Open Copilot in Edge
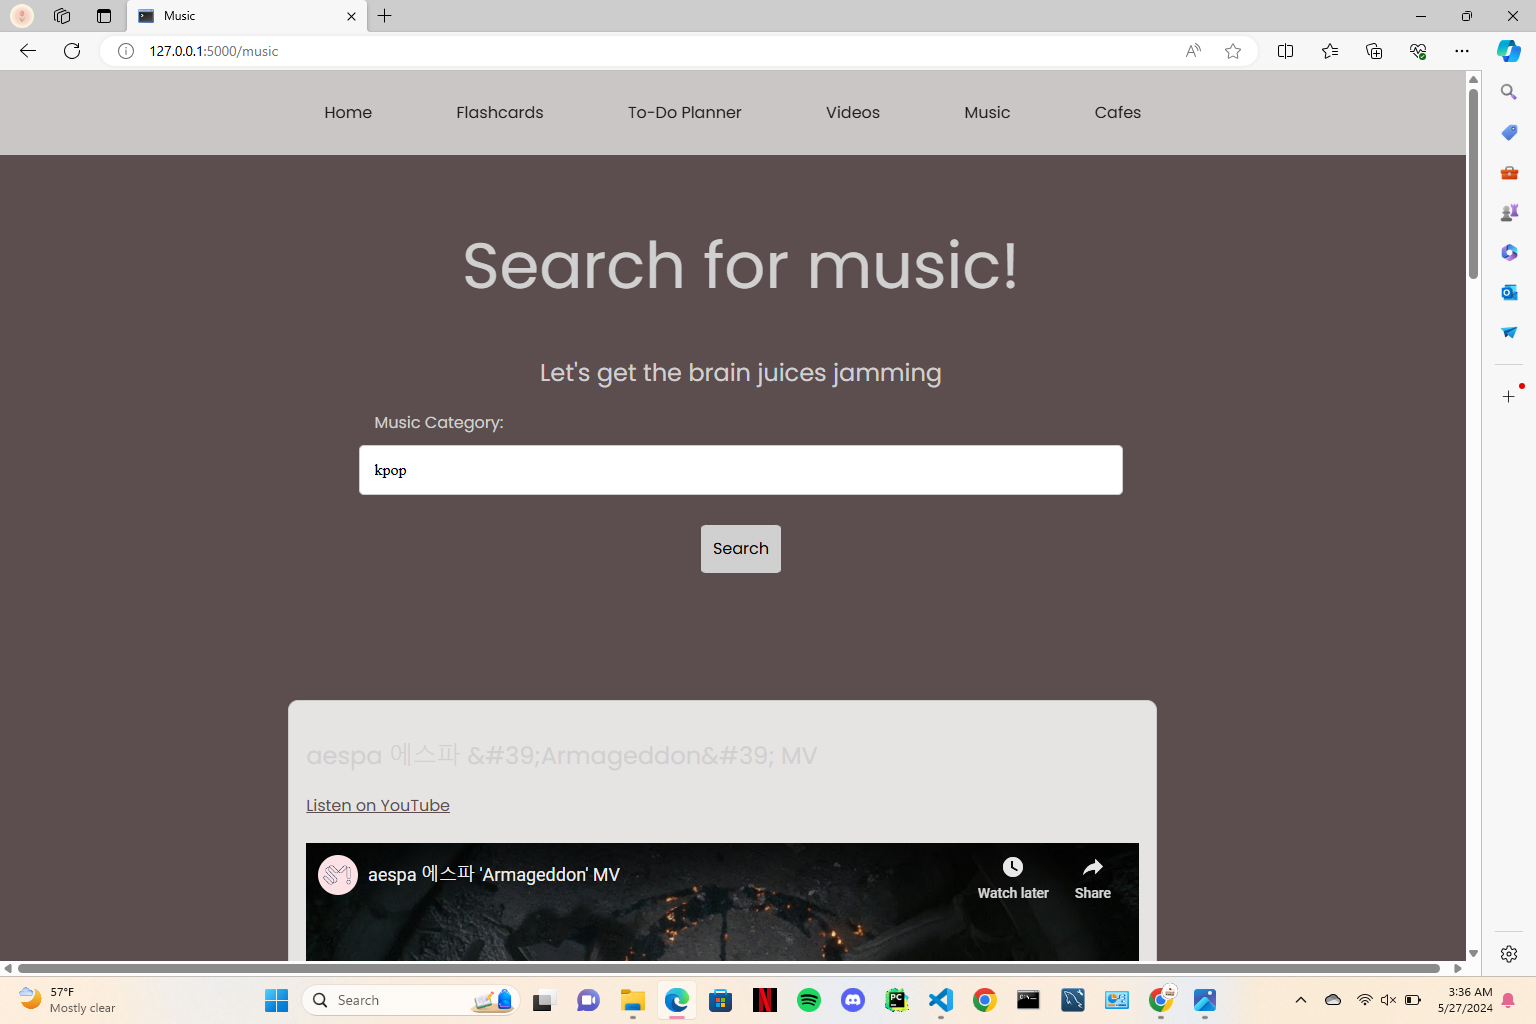The height and width of the screenshot is (1024, 1536). (1509, 51)
